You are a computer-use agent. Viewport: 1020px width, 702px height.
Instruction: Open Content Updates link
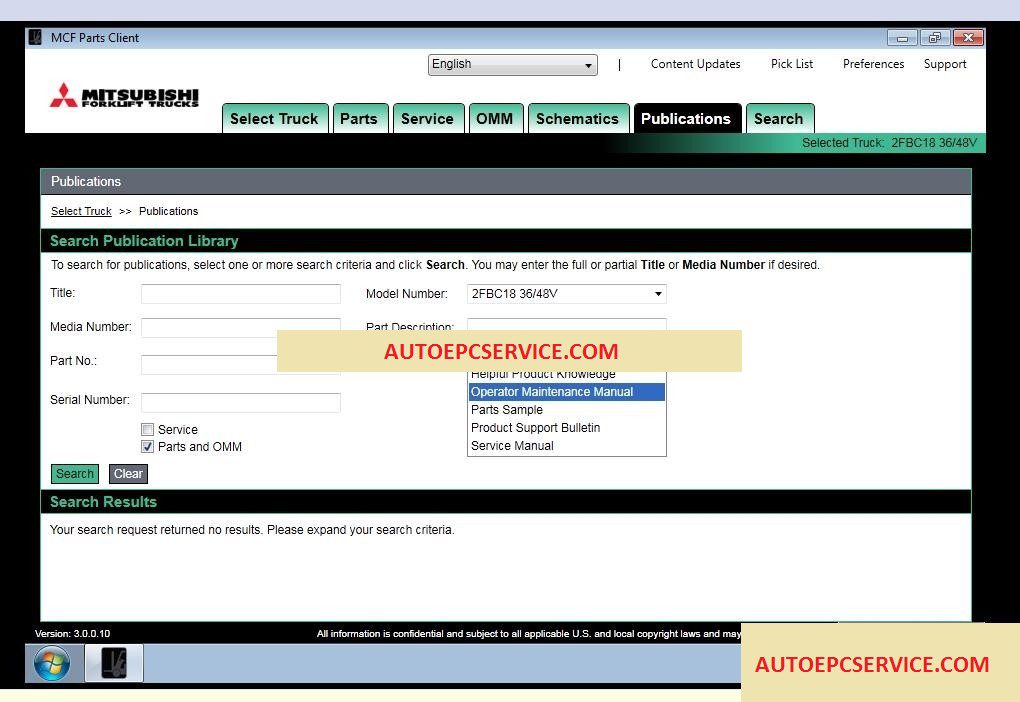pos(695,64)
